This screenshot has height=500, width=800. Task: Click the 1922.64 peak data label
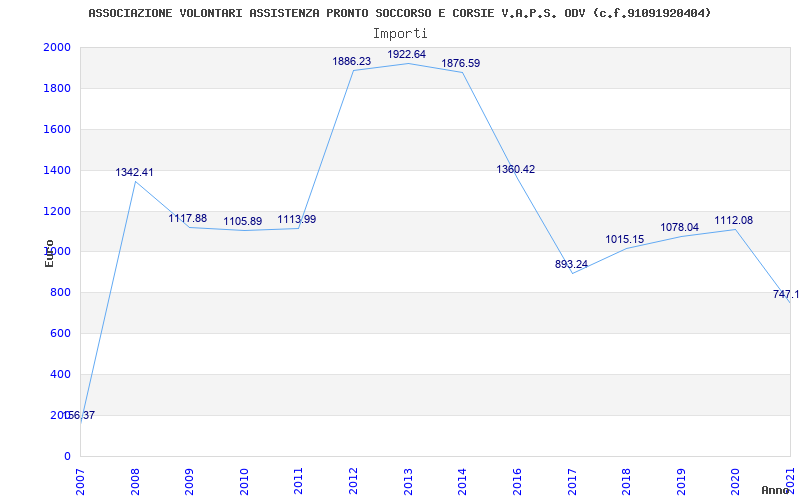406,55
